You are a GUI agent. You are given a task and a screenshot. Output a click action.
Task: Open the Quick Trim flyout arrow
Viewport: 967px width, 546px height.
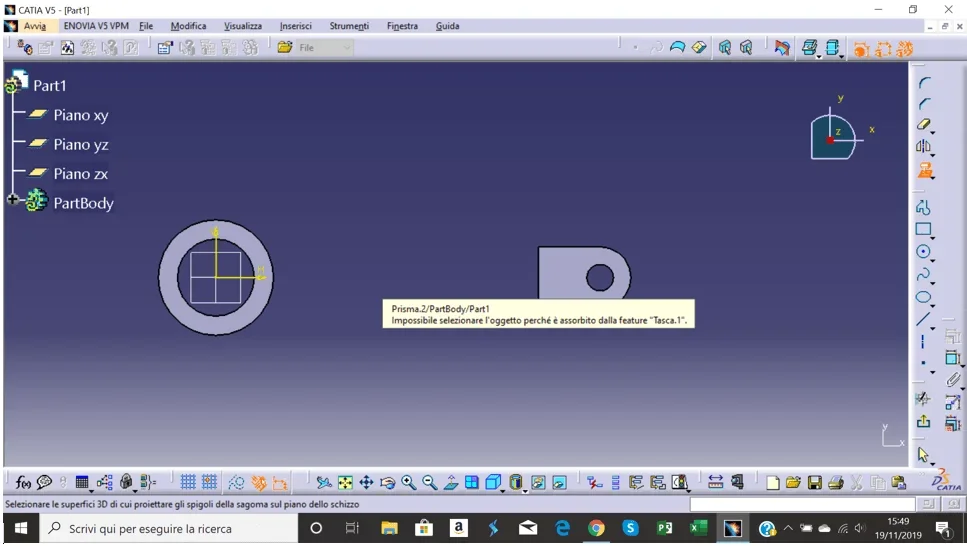point(932,133)
